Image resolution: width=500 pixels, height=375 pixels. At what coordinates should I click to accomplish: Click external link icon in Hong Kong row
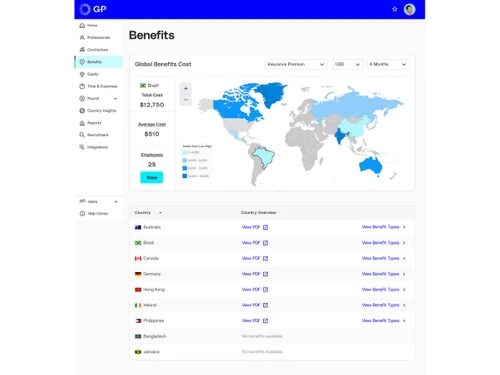pyautogui.click(x=265, y=289)
